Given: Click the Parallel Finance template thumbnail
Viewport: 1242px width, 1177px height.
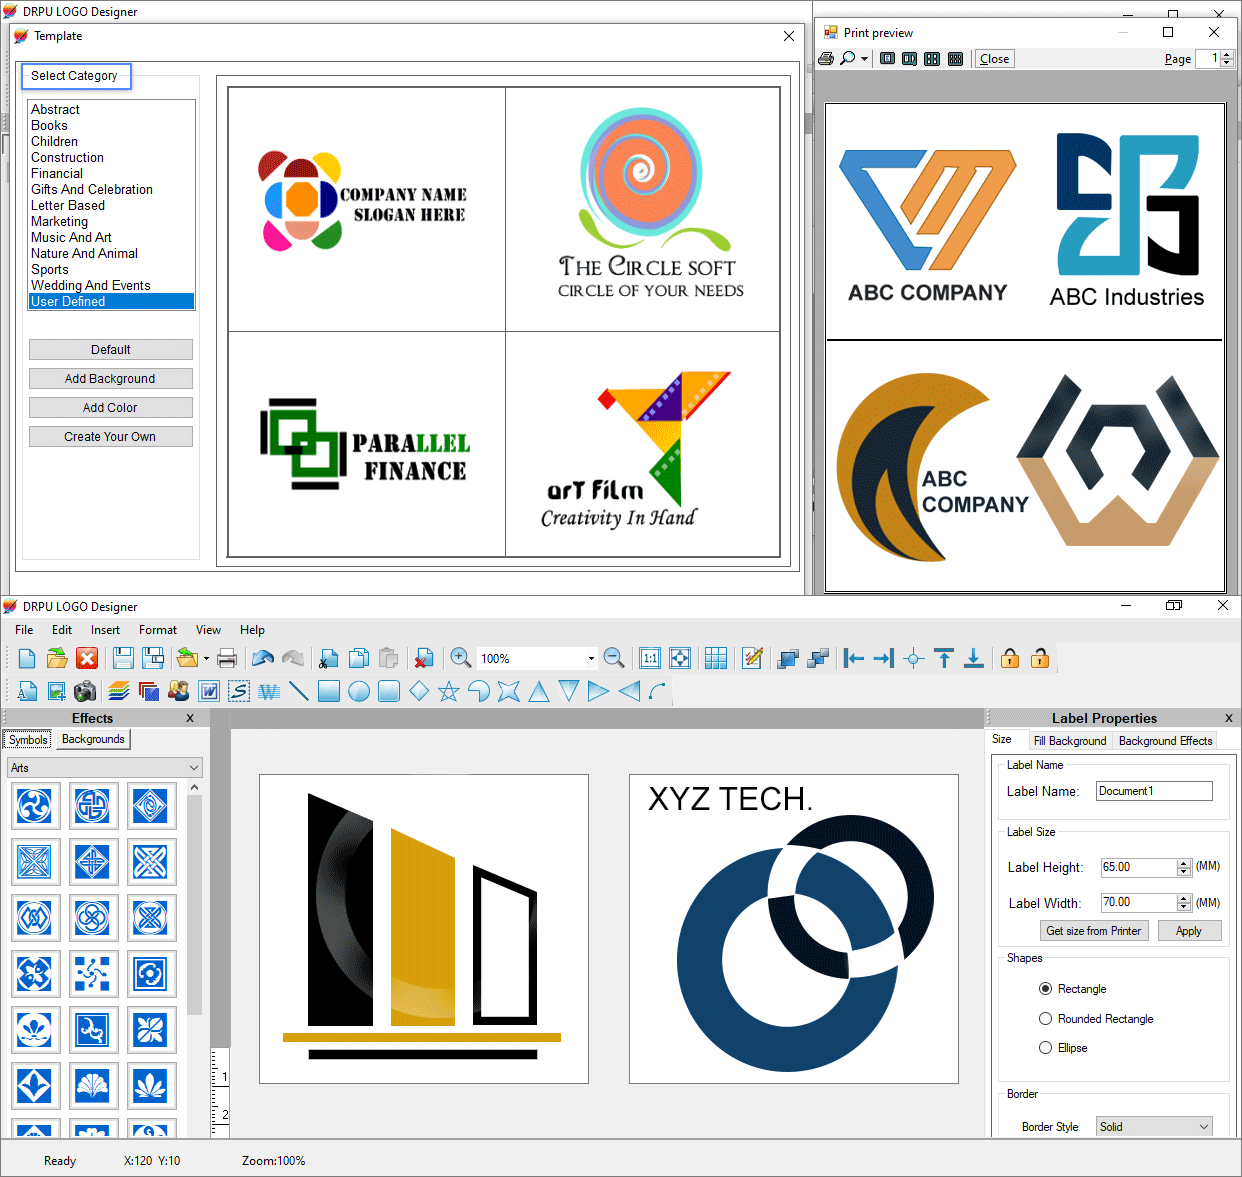Looking at the screenshot, I should point(367,444).
